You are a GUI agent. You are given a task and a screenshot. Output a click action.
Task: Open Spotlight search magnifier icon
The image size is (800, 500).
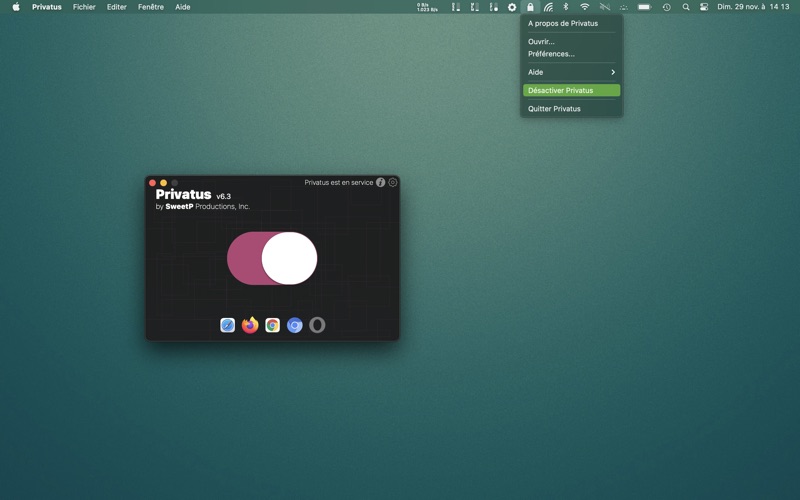pyautogui.click(x=686, y=7)
